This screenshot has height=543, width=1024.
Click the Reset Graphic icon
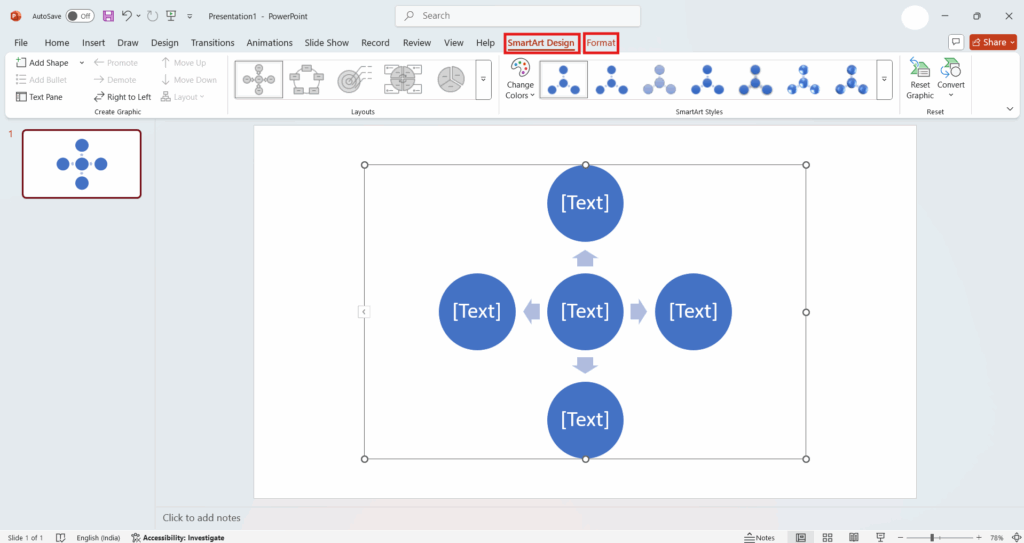(x=920, y=79)
